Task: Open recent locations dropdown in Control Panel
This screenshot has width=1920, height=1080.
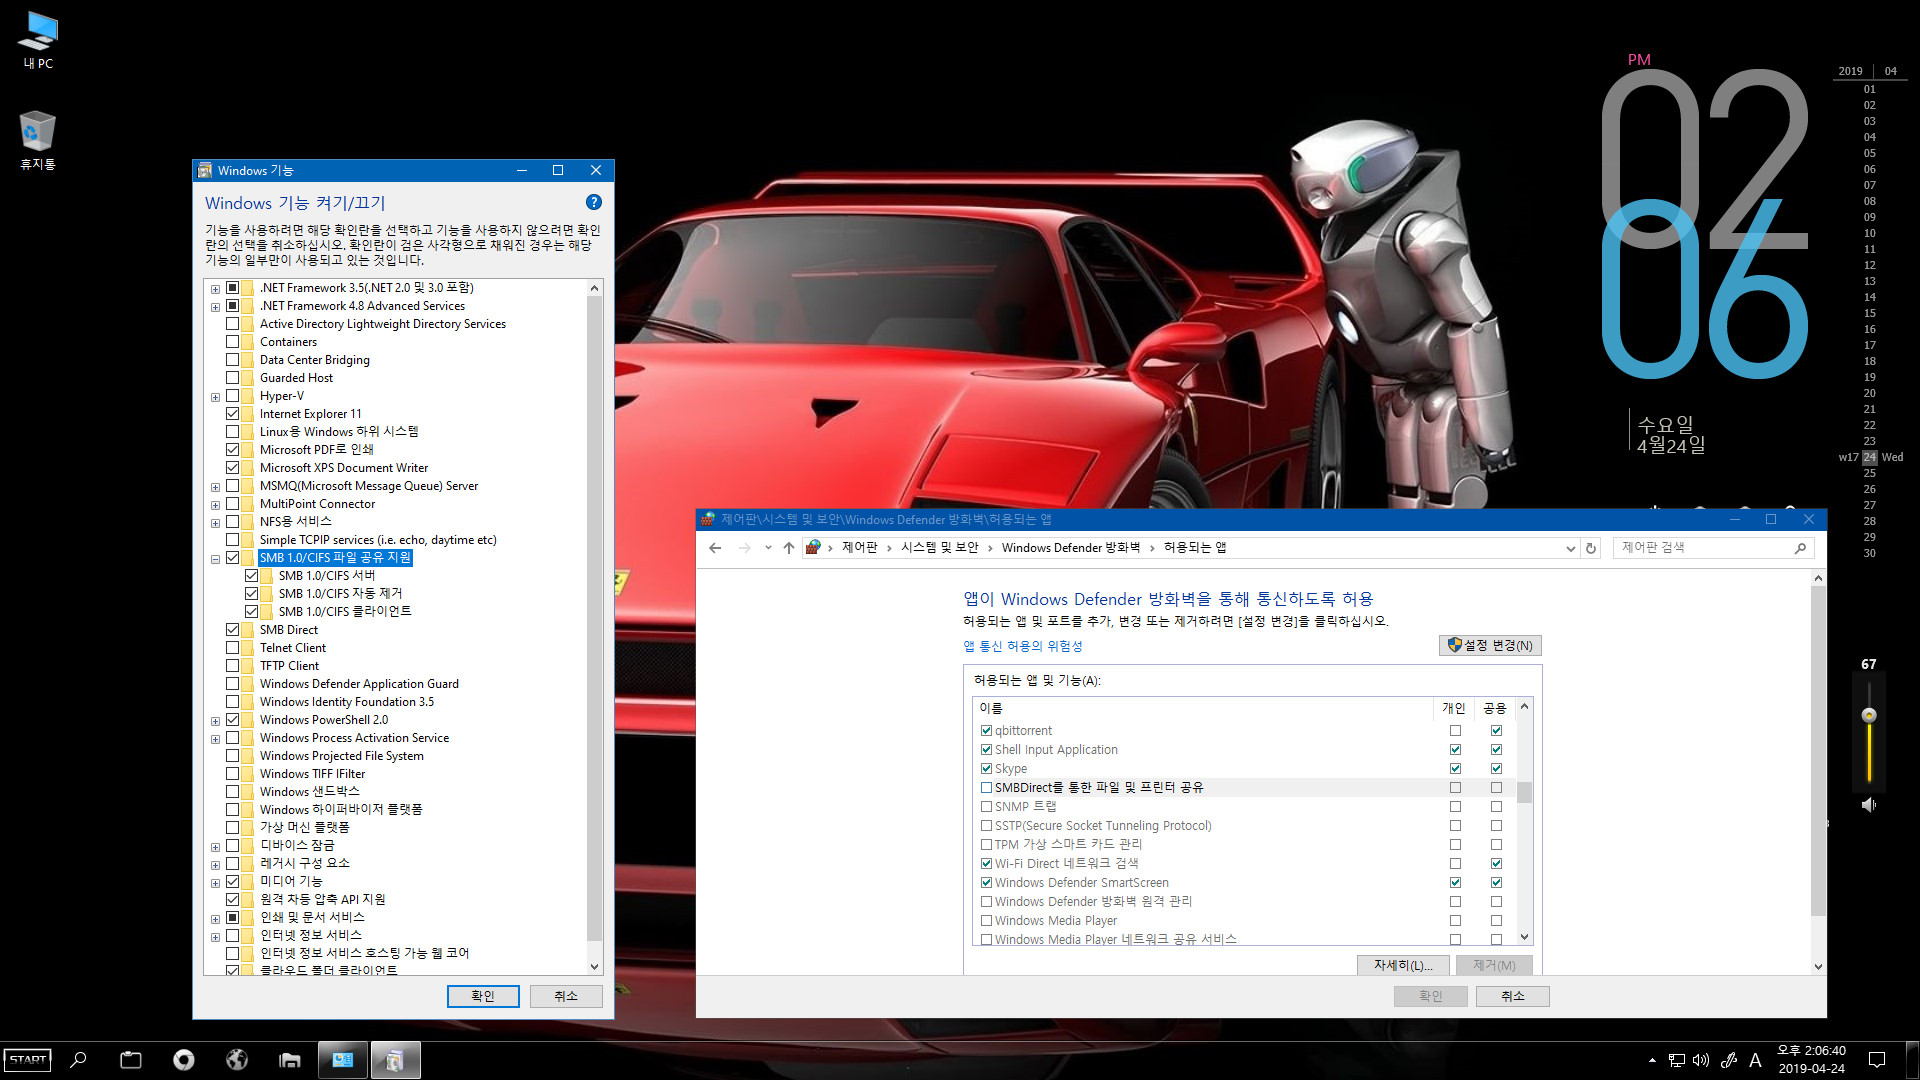Action: point(768,548)
